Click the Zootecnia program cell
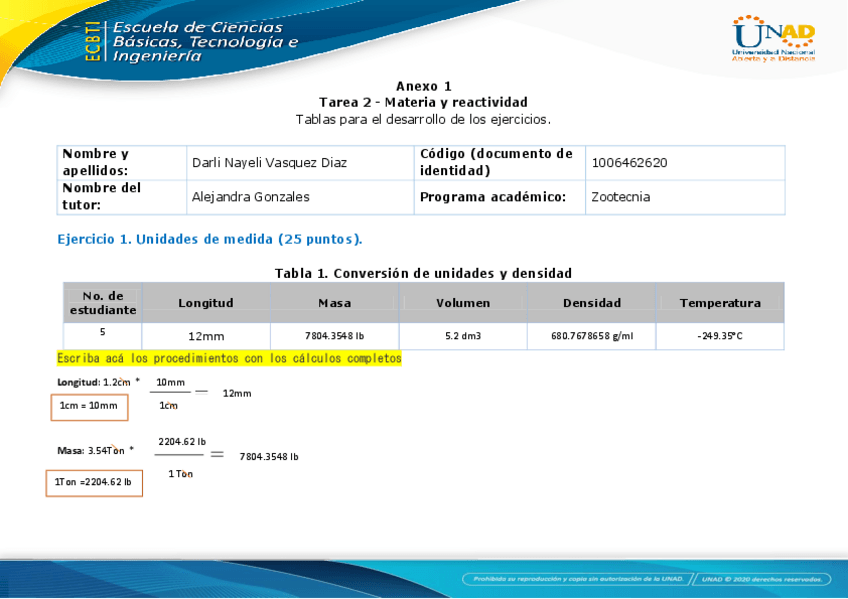 [620, 197]
